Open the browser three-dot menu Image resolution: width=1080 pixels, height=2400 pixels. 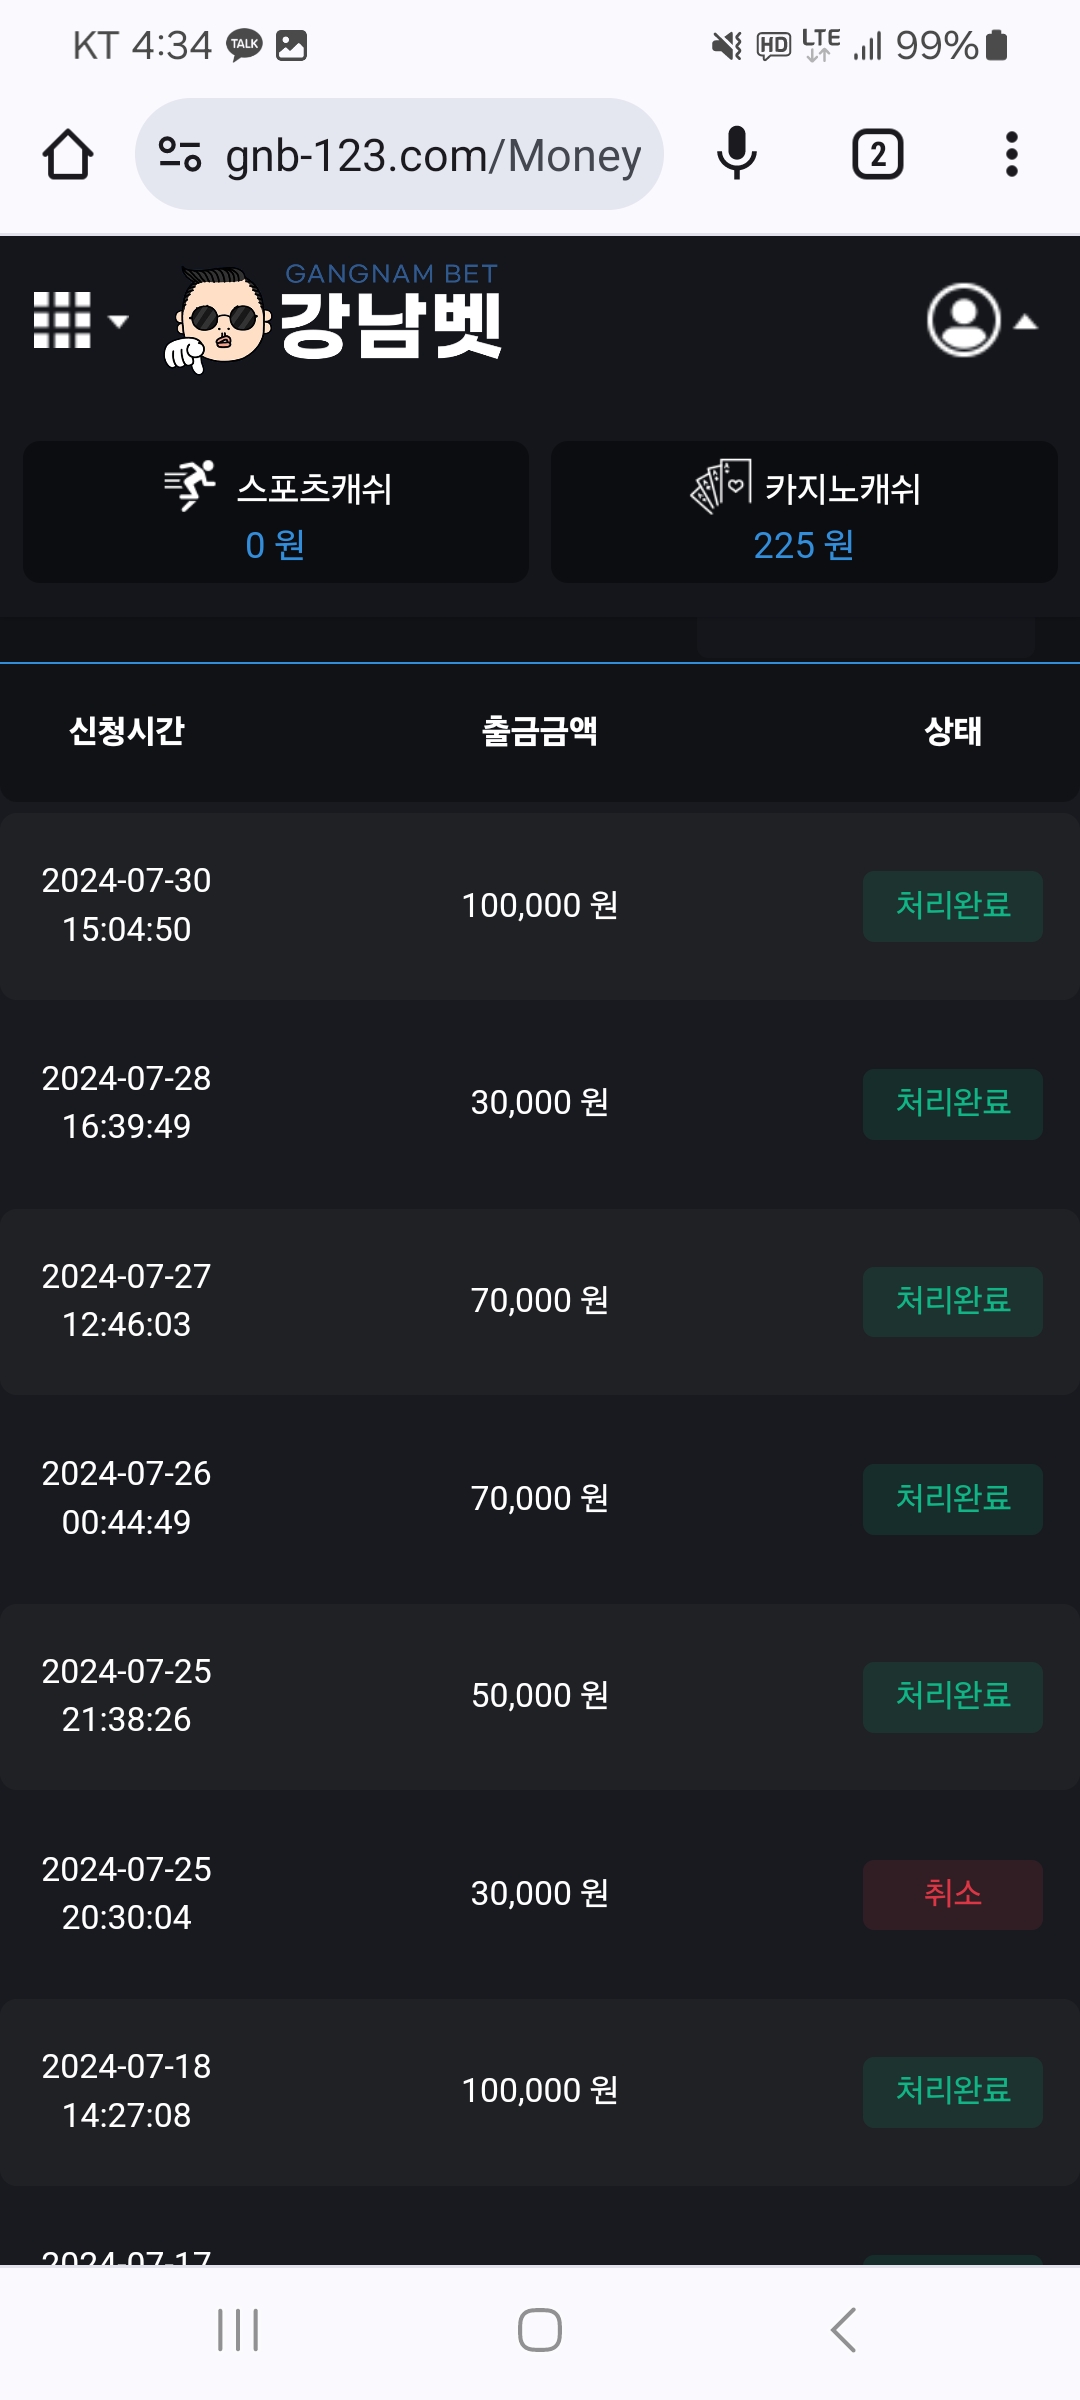(x=1011, y=155)
